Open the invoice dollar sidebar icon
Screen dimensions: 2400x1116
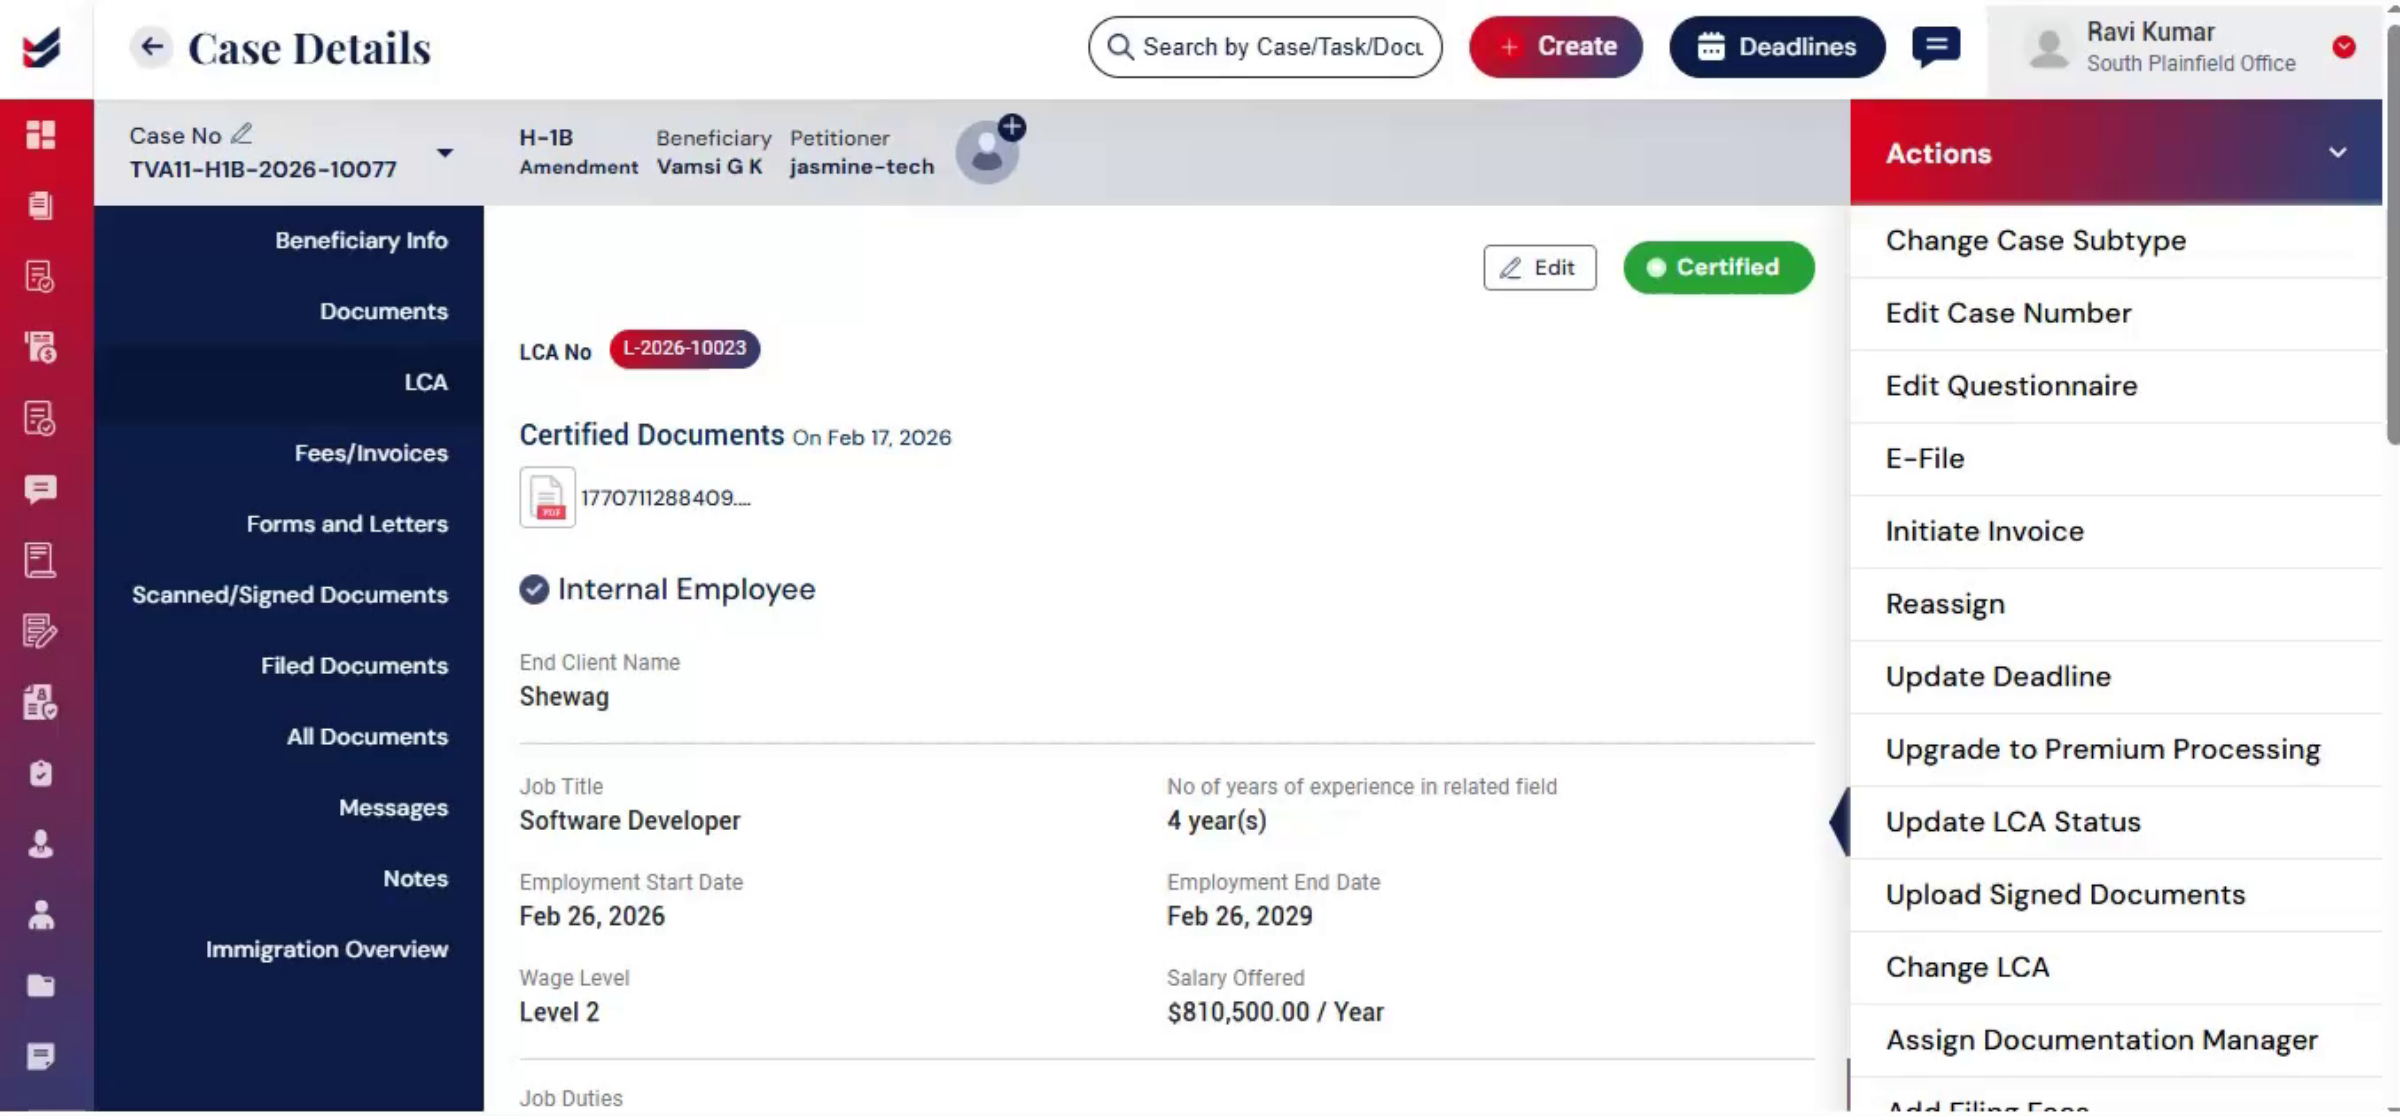pyautogui.click(x=41, y=347)
